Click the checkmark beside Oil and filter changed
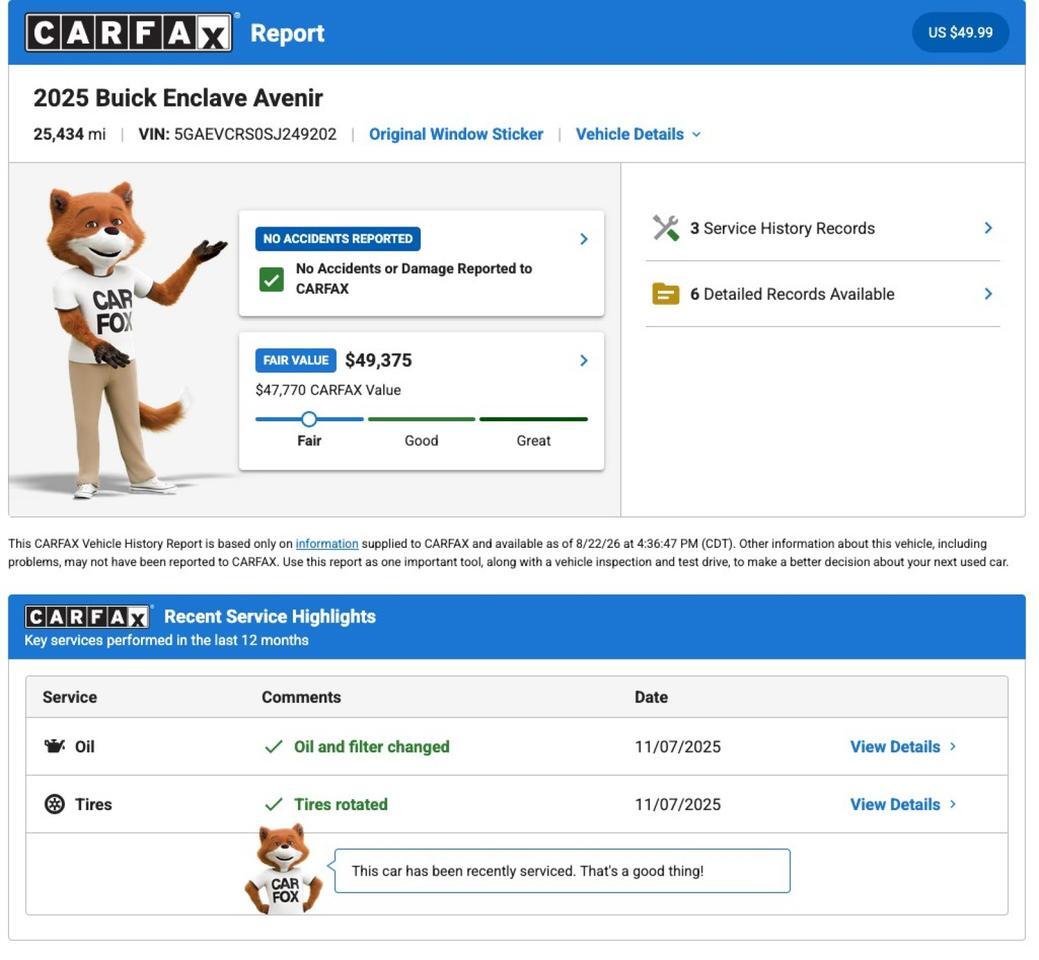This screenshot has width=1039, height=960. (274, 747)
